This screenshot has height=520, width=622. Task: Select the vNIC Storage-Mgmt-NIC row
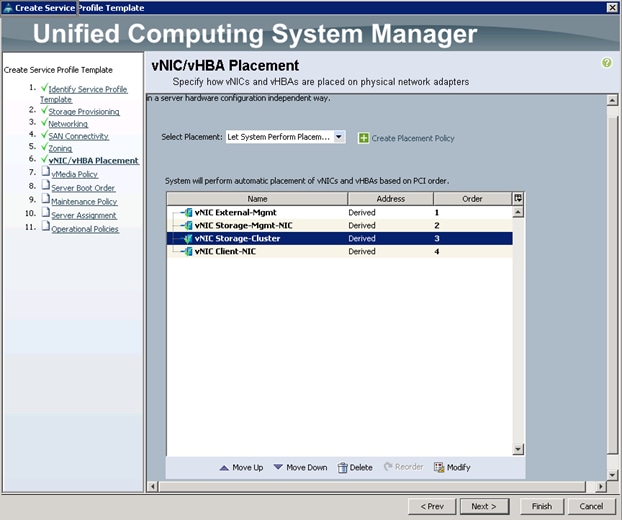pos(340,226)
